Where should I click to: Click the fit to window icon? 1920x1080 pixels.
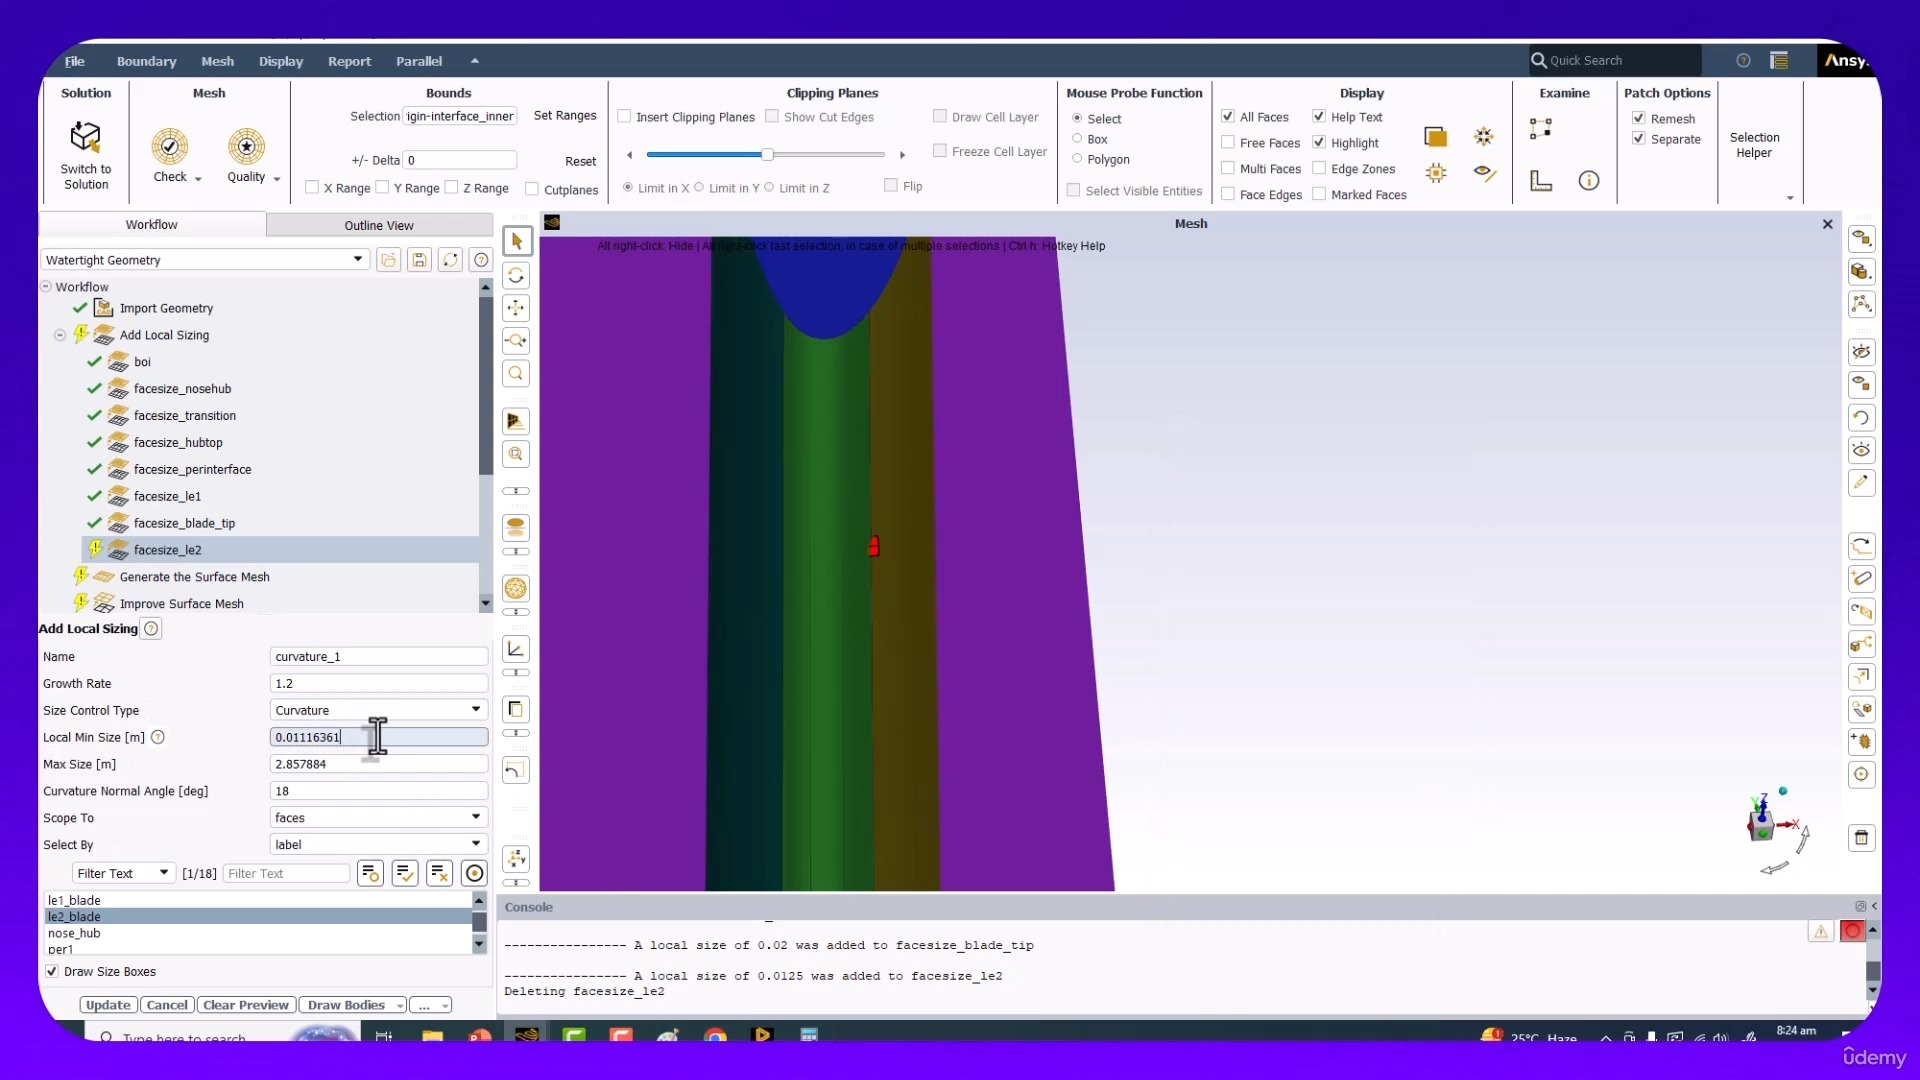click(516, 454)
